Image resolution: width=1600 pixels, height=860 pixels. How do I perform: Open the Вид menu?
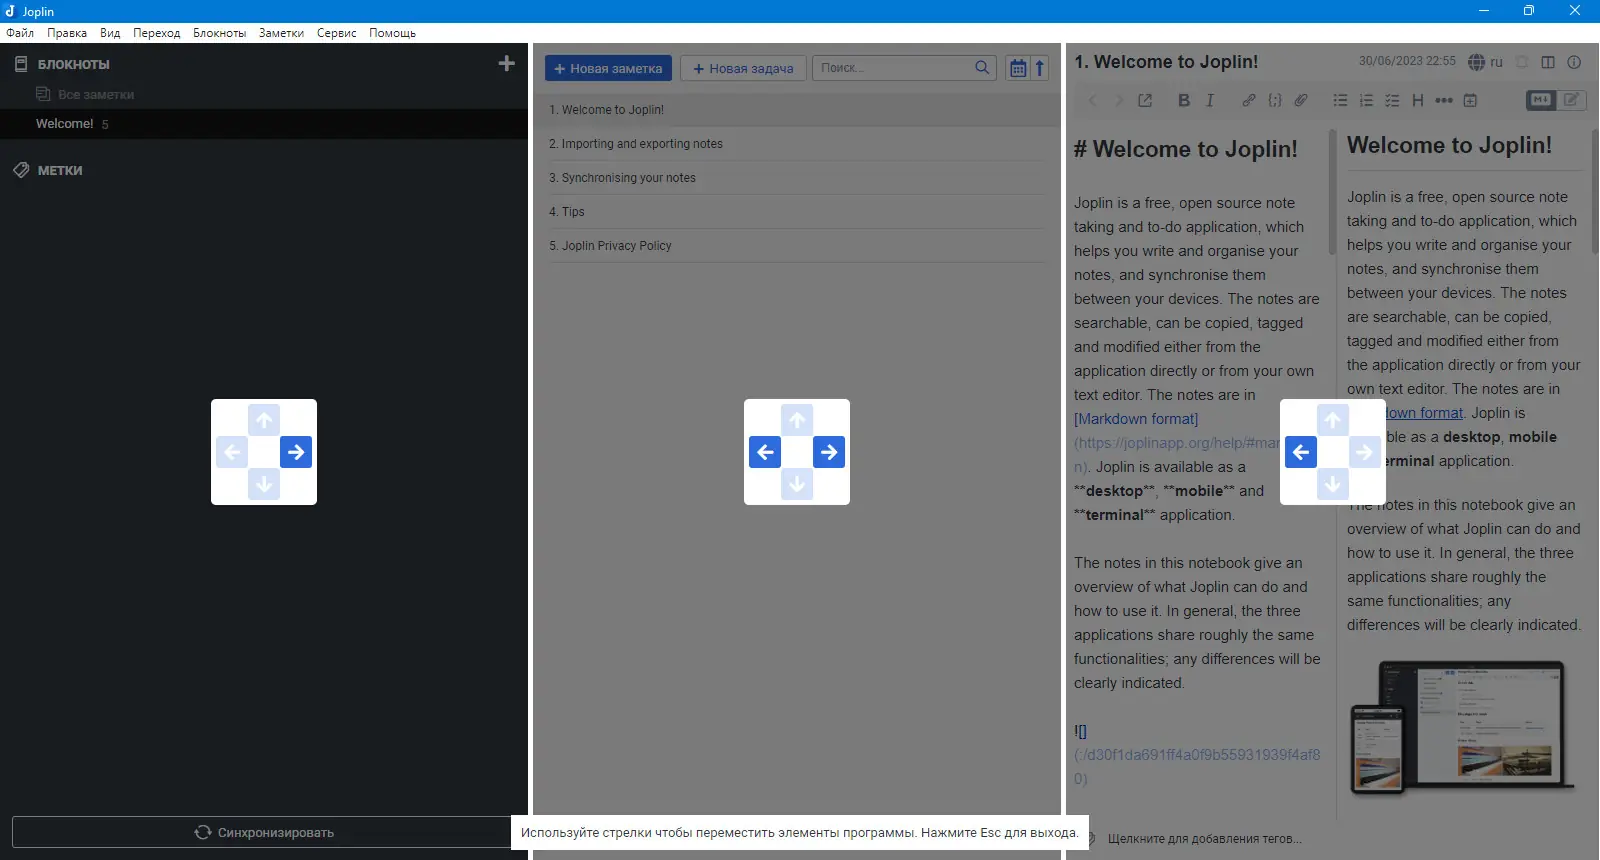coord(110,33)
